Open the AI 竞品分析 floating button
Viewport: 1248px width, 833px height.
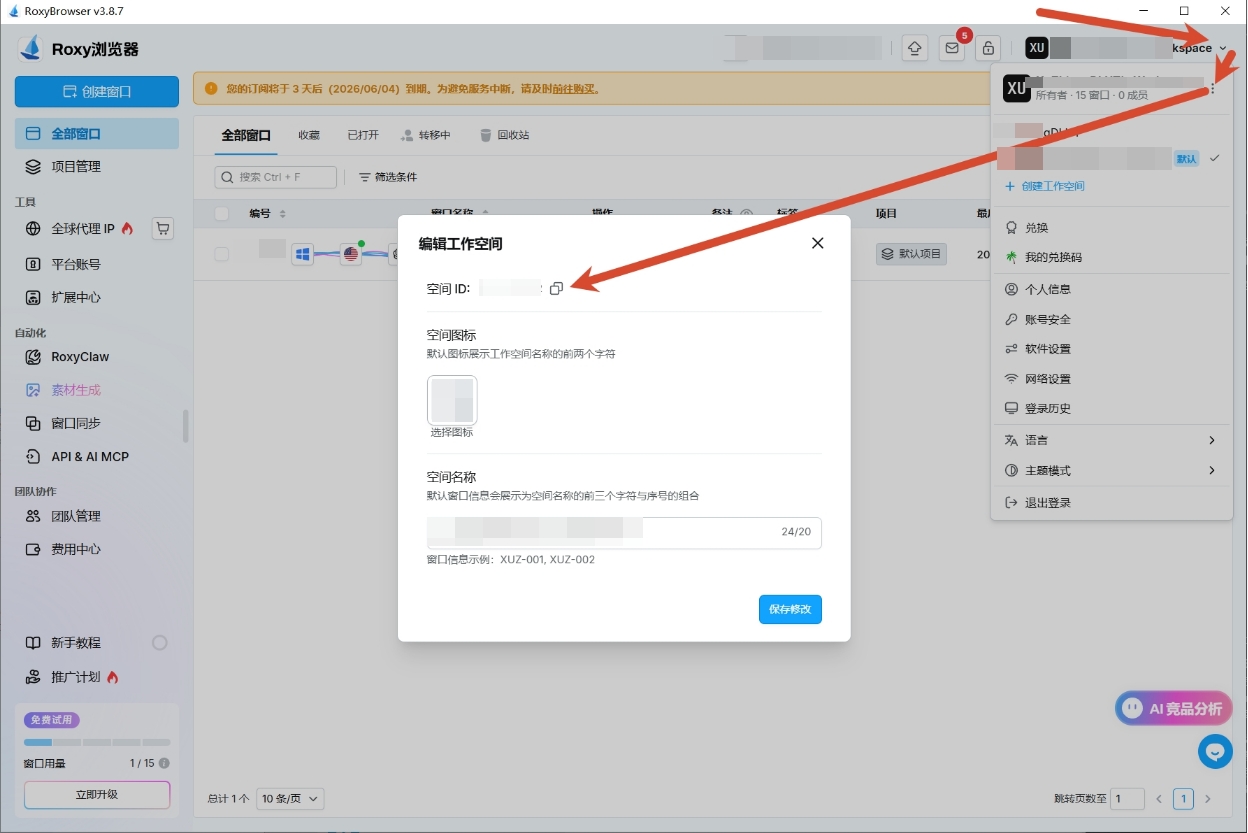click(x=1174, y=708)
